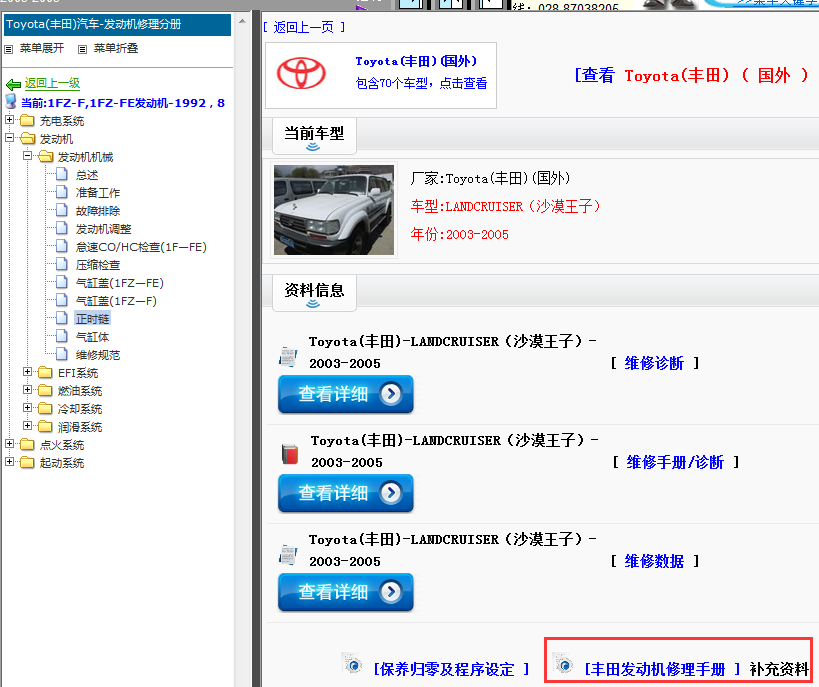This screenshot has width=819, height=687.
Task: Click the 年份:2003-2005 text
Action: pos(459,234)
